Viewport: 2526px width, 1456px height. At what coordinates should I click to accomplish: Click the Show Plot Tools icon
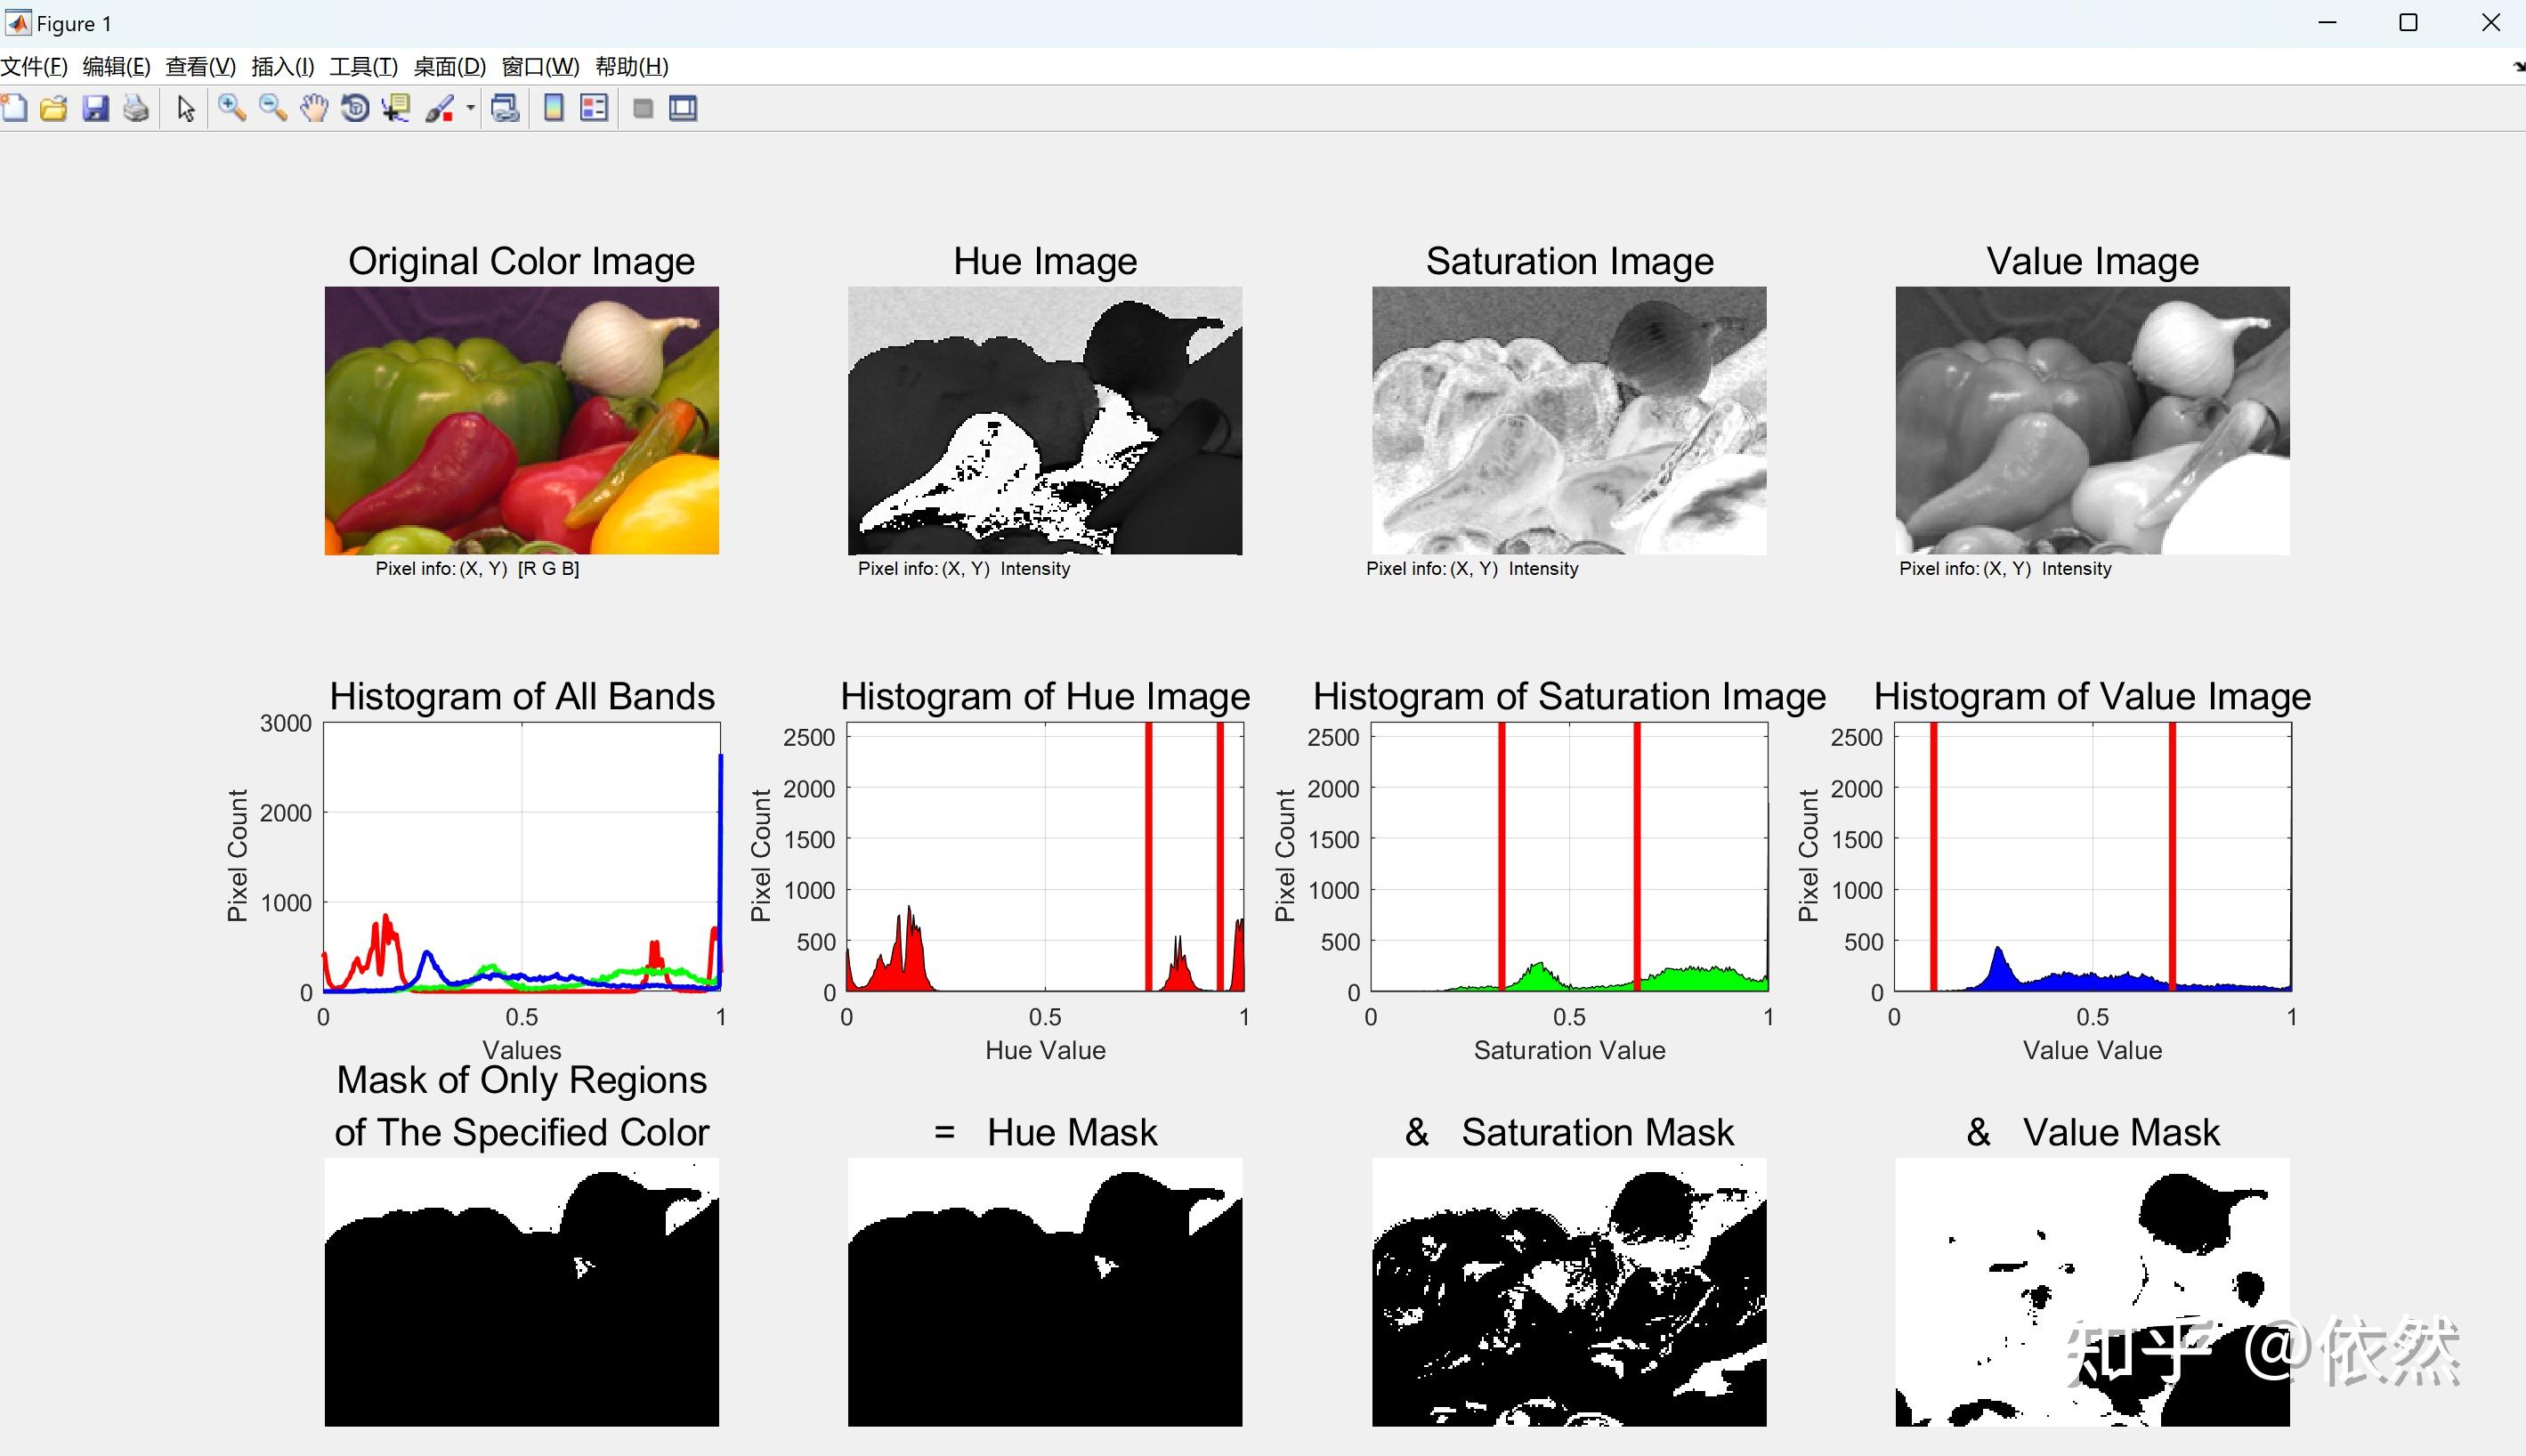pos(683,108)
